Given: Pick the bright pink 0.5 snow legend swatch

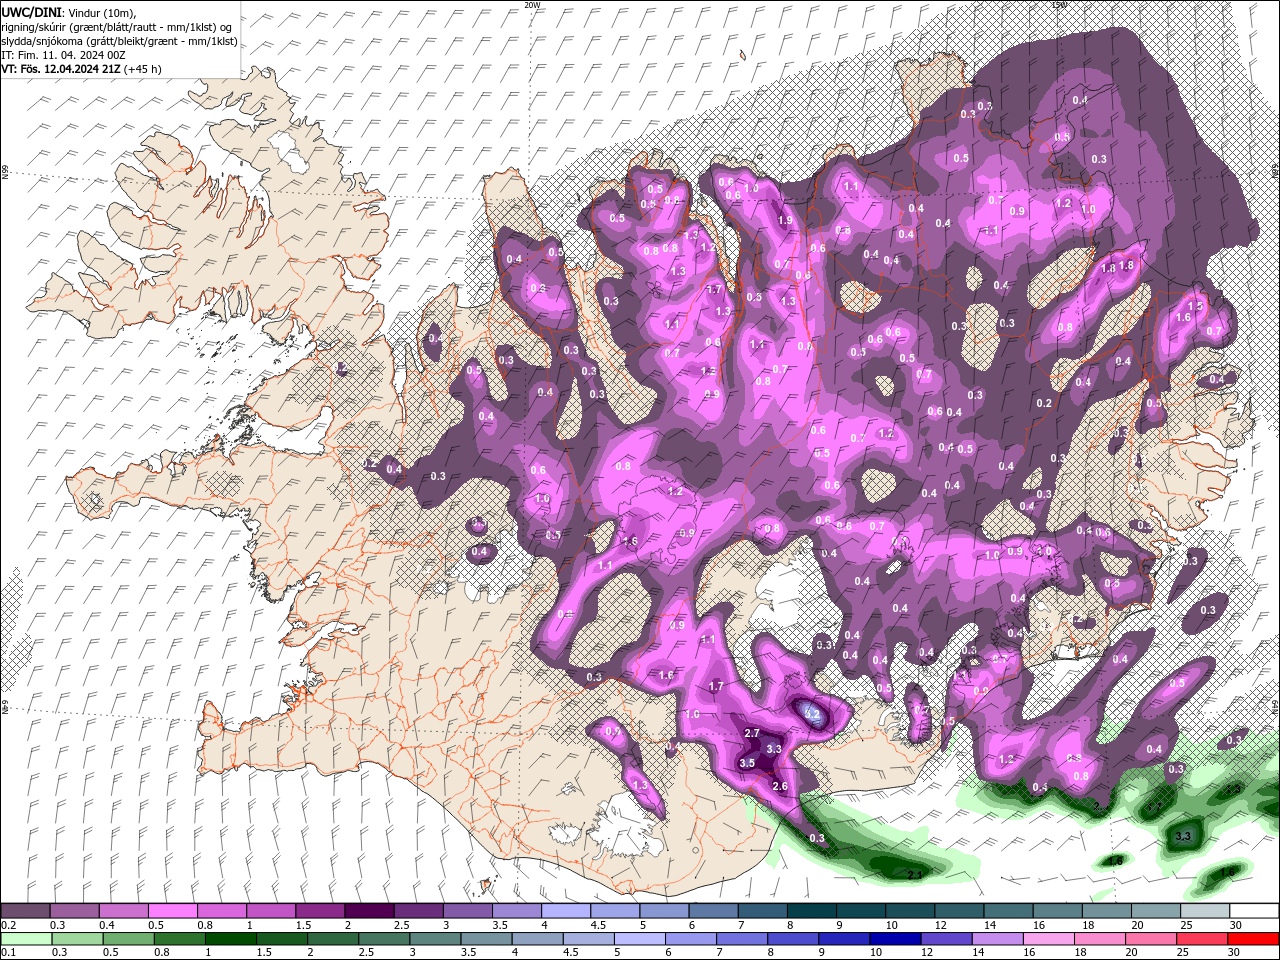Looking at the screenshot, I should 172,911.
